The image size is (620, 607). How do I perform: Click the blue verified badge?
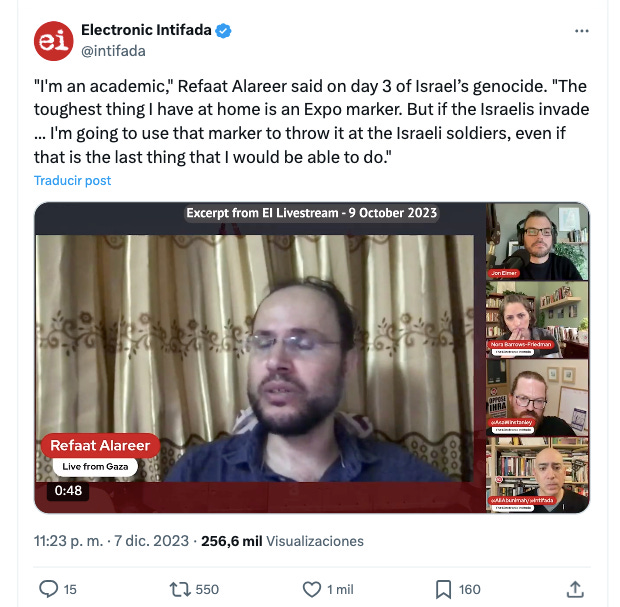tap(223, 30)
